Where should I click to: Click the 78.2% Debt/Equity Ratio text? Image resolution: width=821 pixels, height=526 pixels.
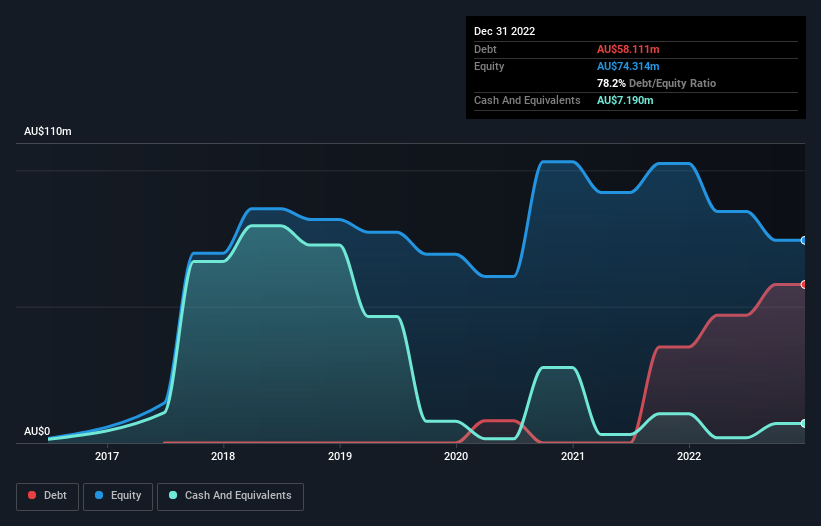click(657, 83)
